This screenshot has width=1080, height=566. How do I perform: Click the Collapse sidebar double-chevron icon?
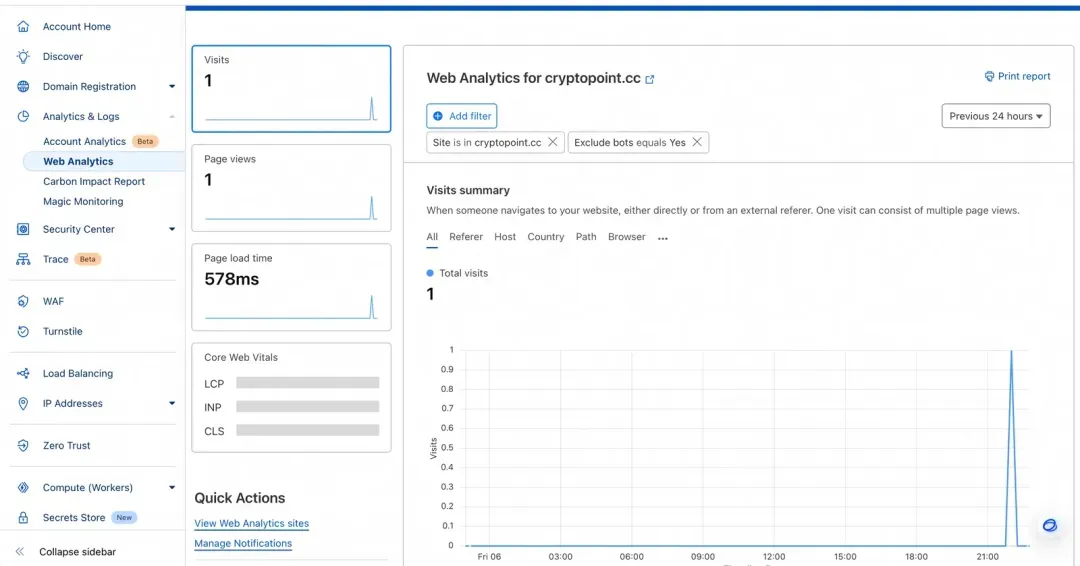[x=20, y=552]
